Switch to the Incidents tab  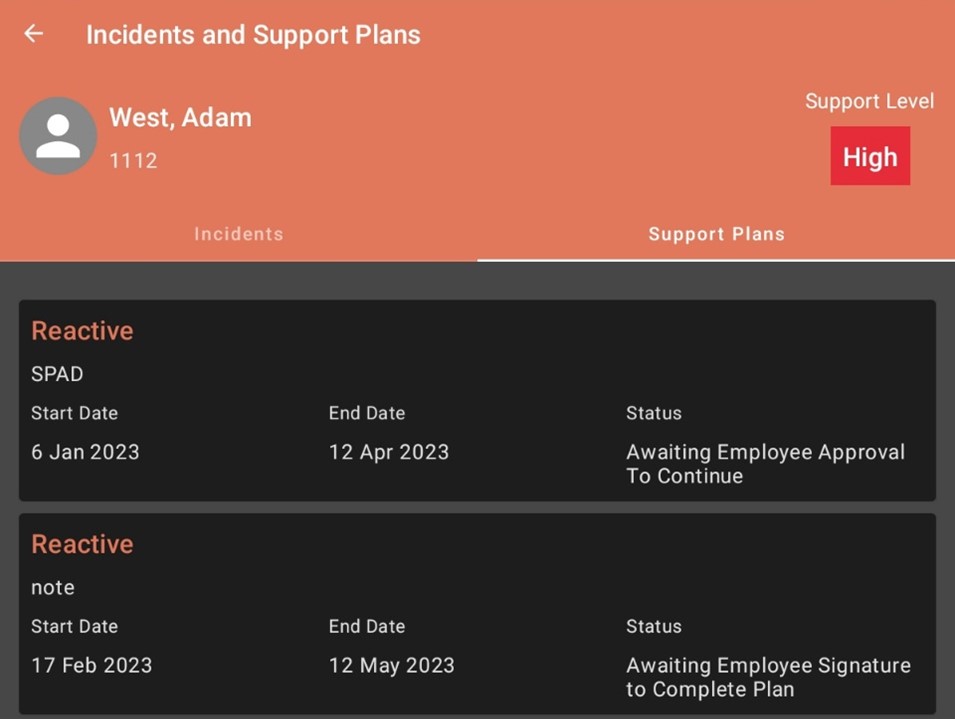[239, 234]
